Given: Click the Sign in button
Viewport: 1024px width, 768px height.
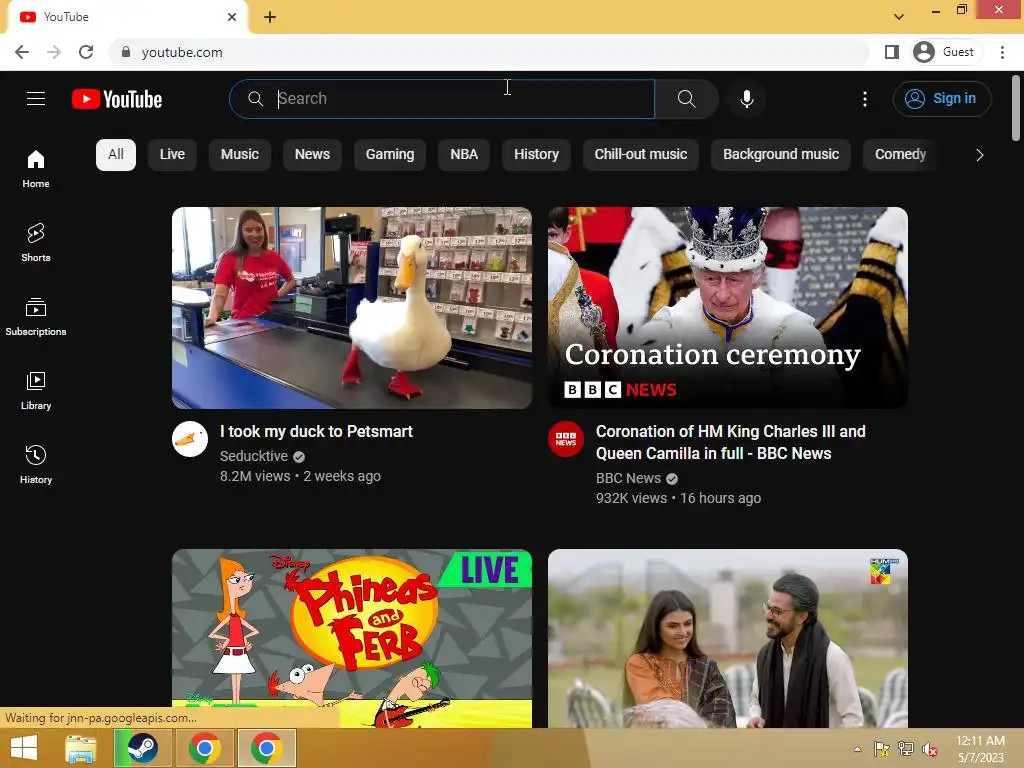Looking at the screenshot, I should [942, 99].
